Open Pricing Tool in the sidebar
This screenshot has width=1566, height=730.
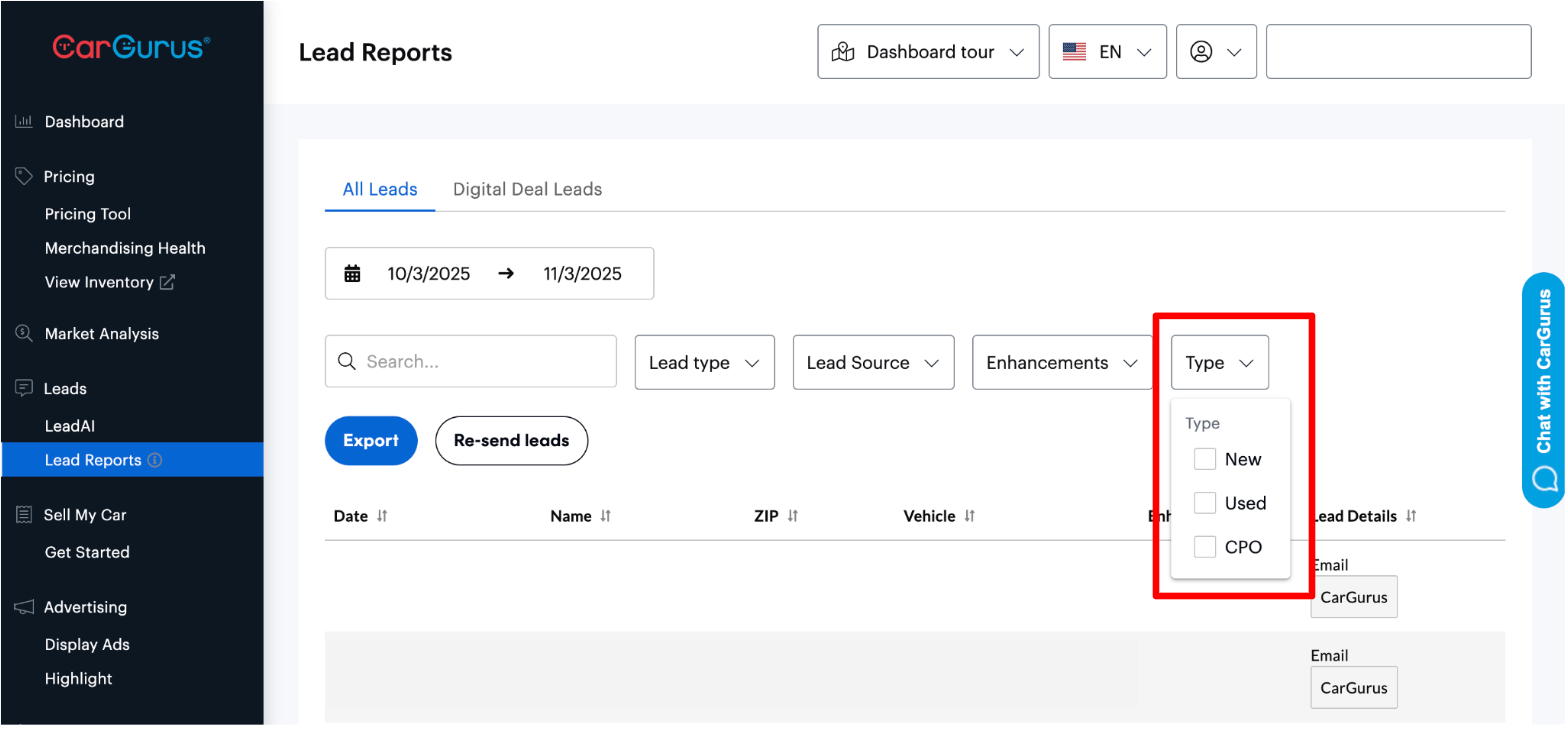pyautogui.click(x=88, y=214)
